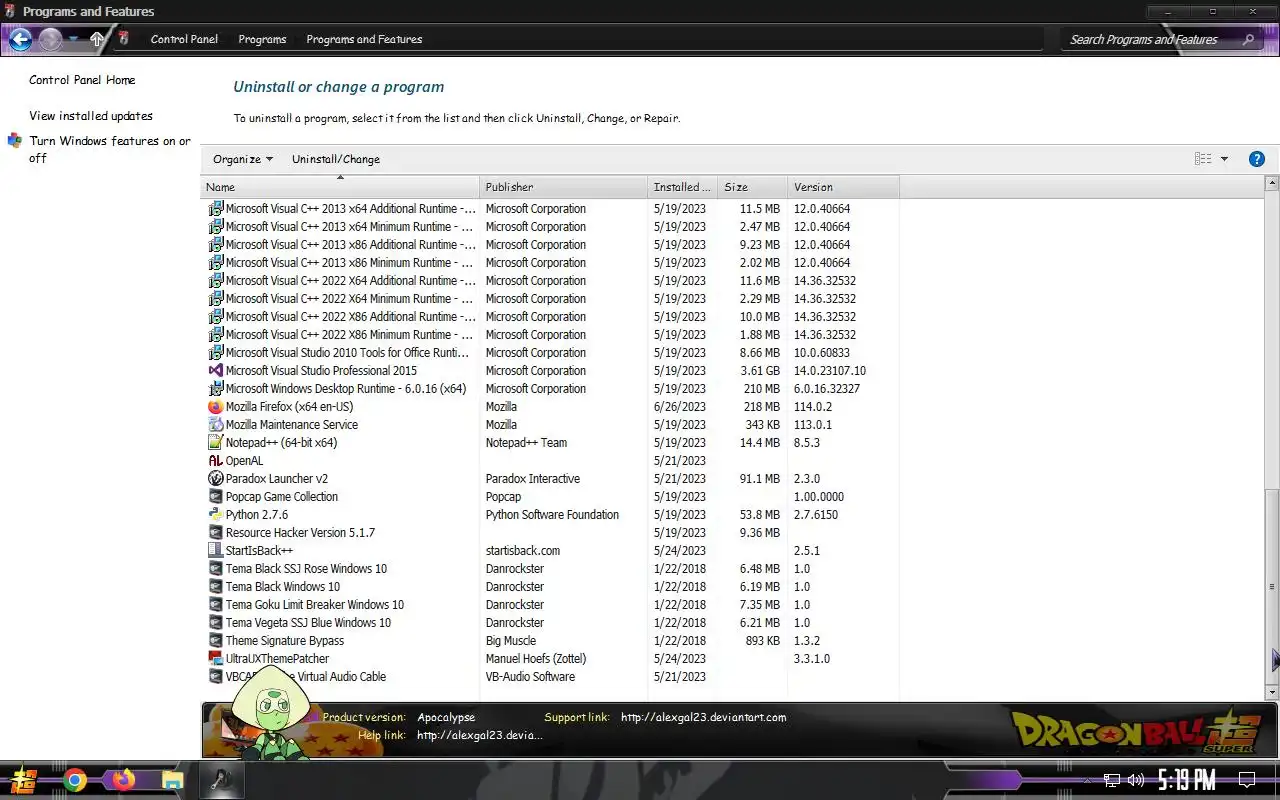
Task: Click the 3.61 GB size cell
Action: tap(760, 371)
